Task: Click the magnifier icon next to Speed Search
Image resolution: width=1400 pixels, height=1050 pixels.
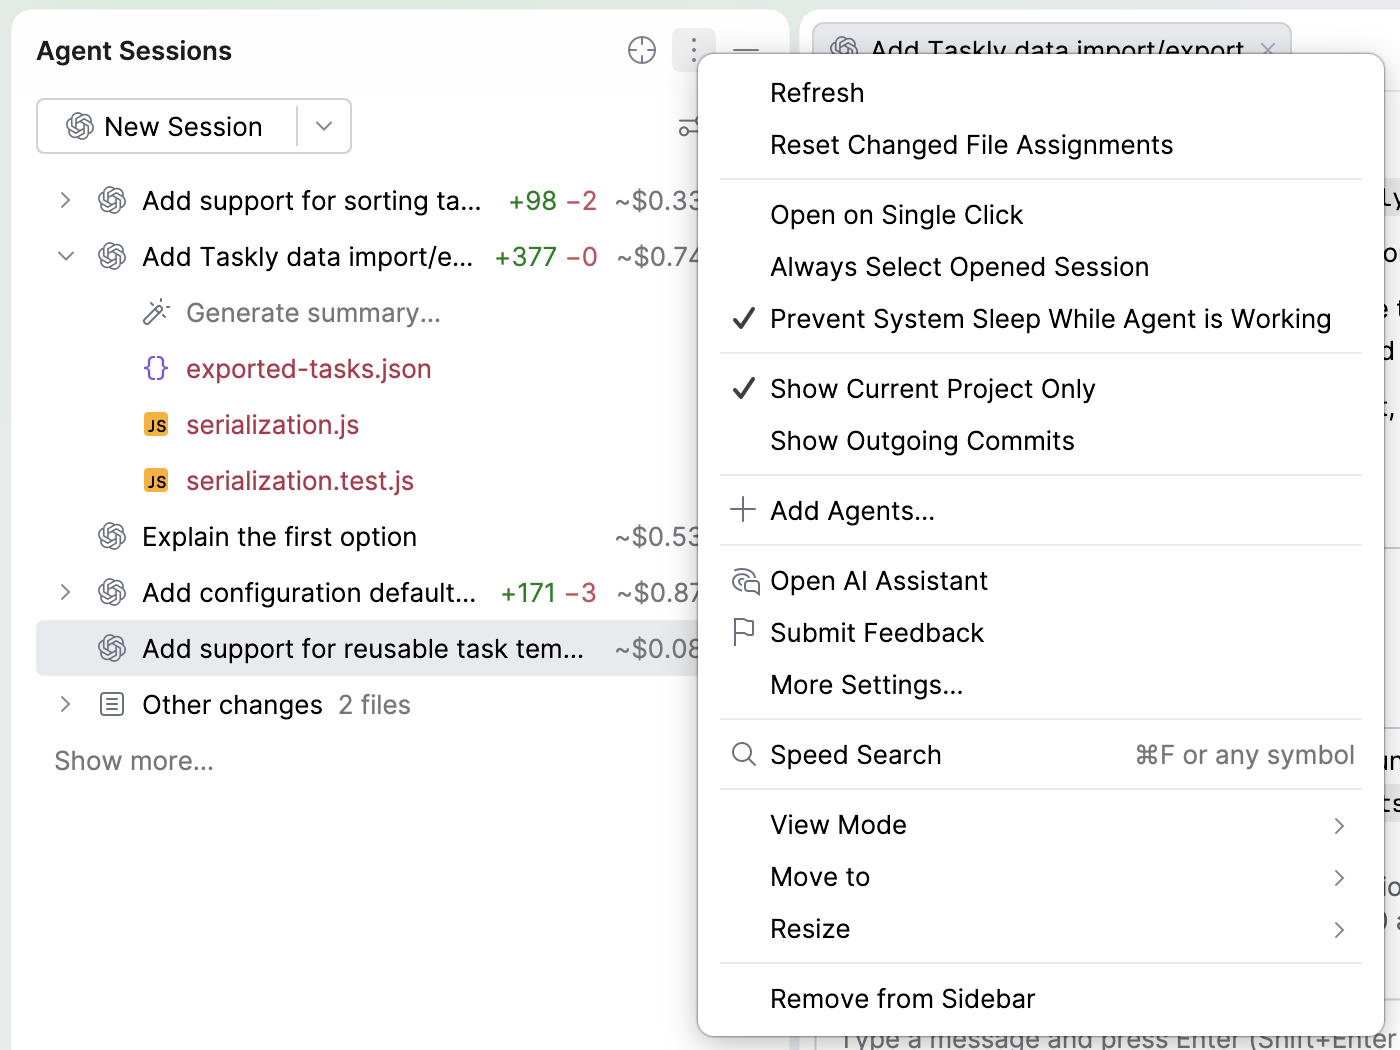Action: (743, 754)
